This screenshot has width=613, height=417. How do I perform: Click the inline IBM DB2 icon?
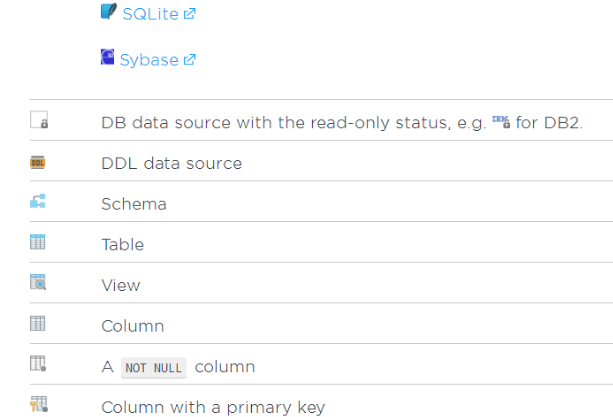pos(502,121)
